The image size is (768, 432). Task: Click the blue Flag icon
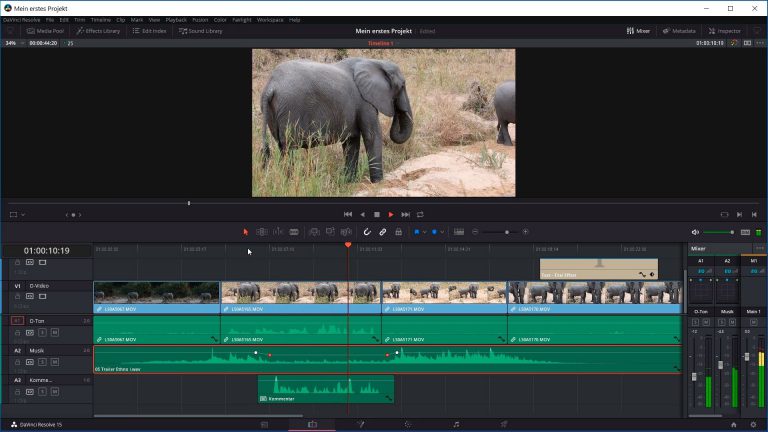pyautogui.click(x=417, y=232)
